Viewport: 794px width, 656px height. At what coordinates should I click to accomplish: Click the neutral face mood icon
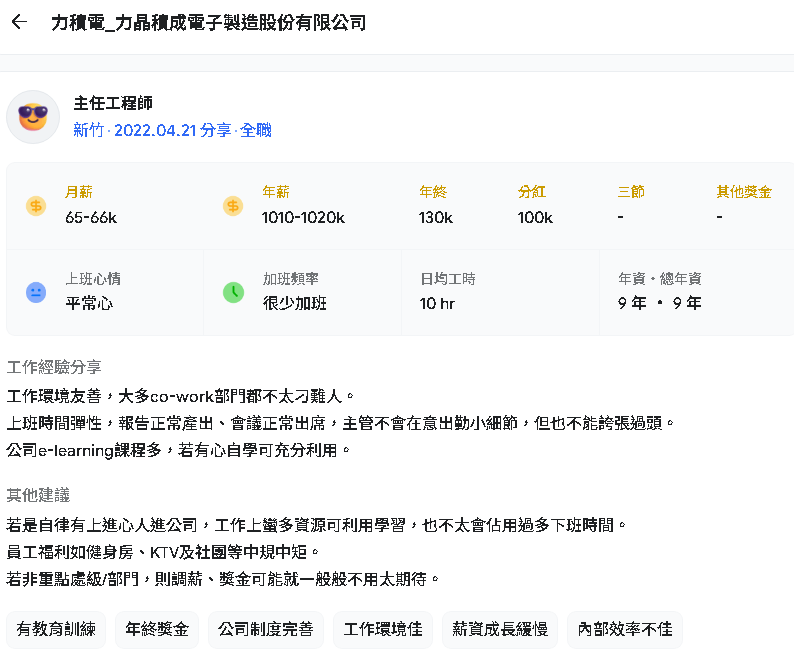36,292
